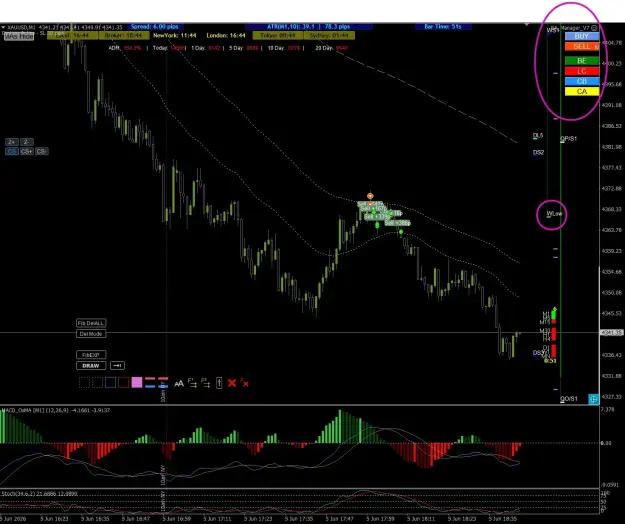Select the red-outlined rectangle tool

click(x=124, y=383)
